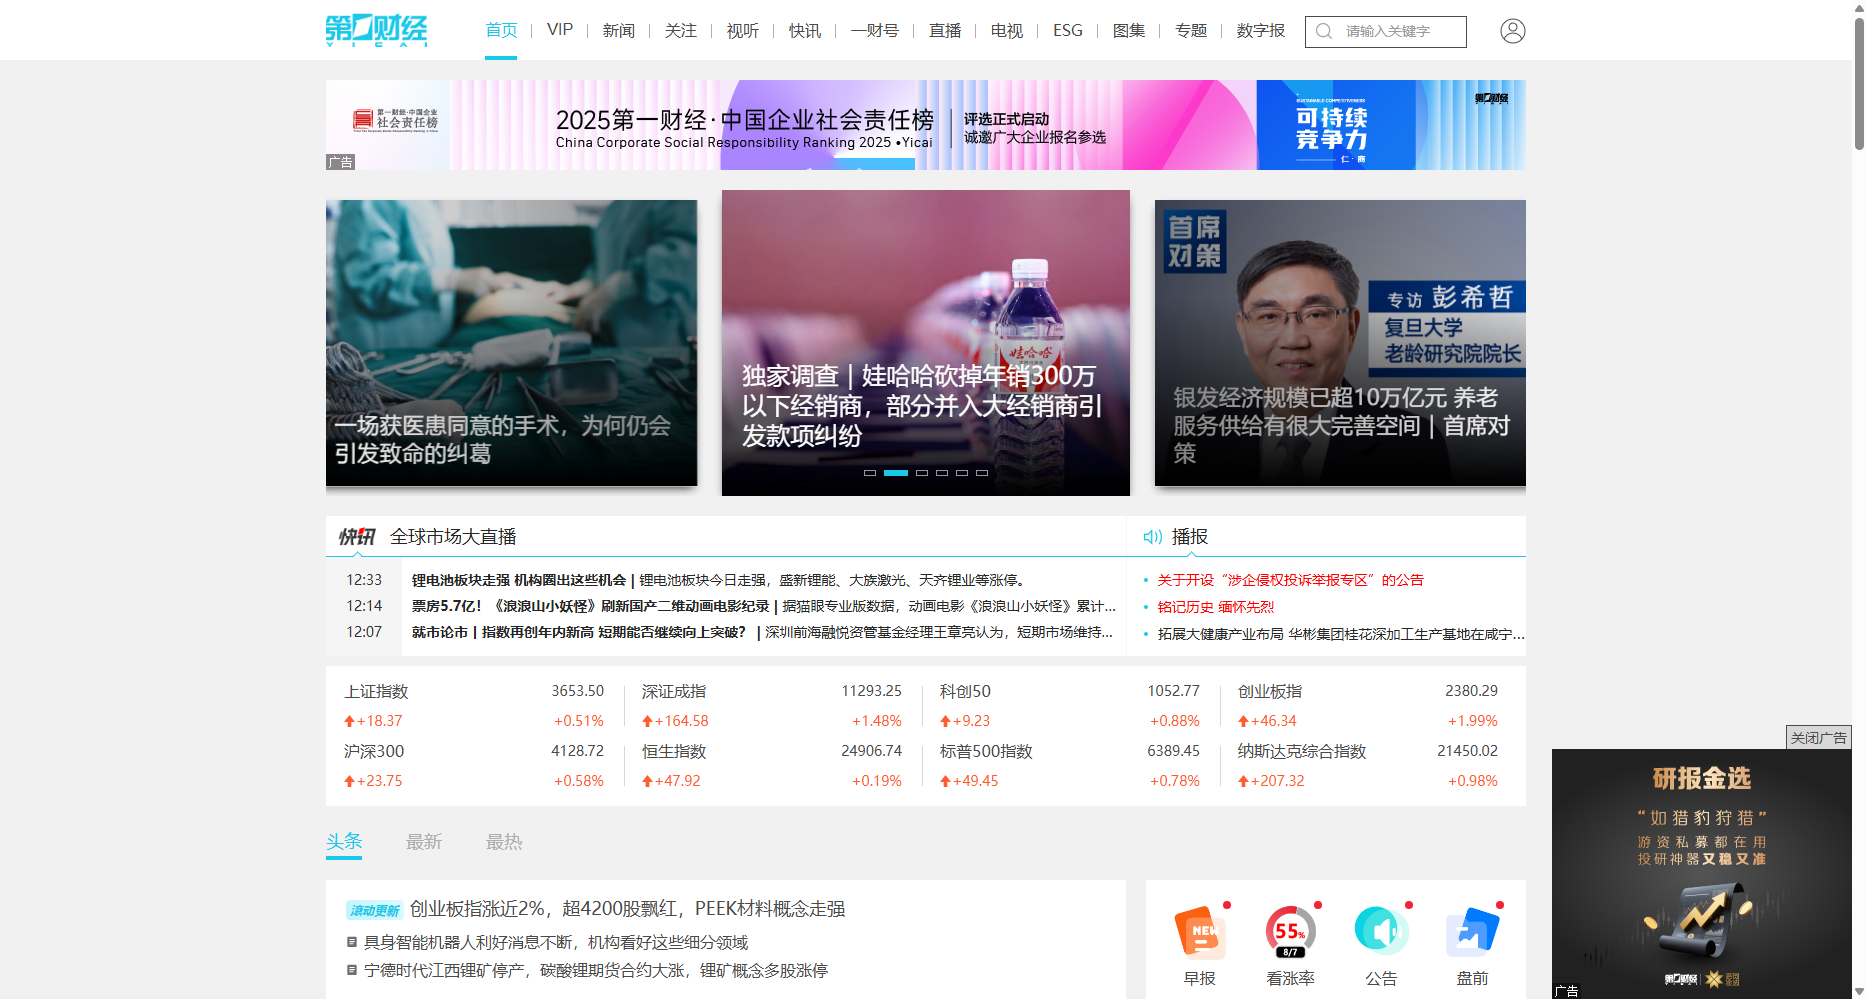This screenshot has width=1867, height=999.
Task: Open the surgery dispute article thumbnail
Action: coord(511,343)
